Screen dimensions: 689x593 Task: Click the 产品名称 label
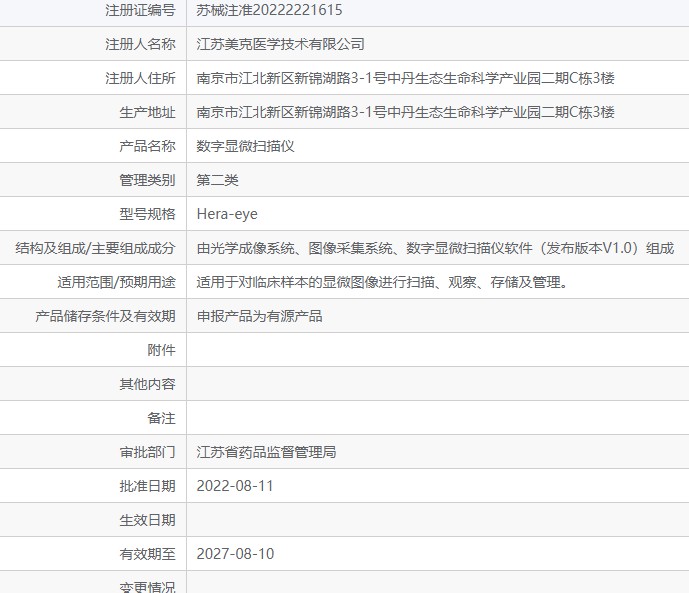pyautogui.click(x=147, y=146)
